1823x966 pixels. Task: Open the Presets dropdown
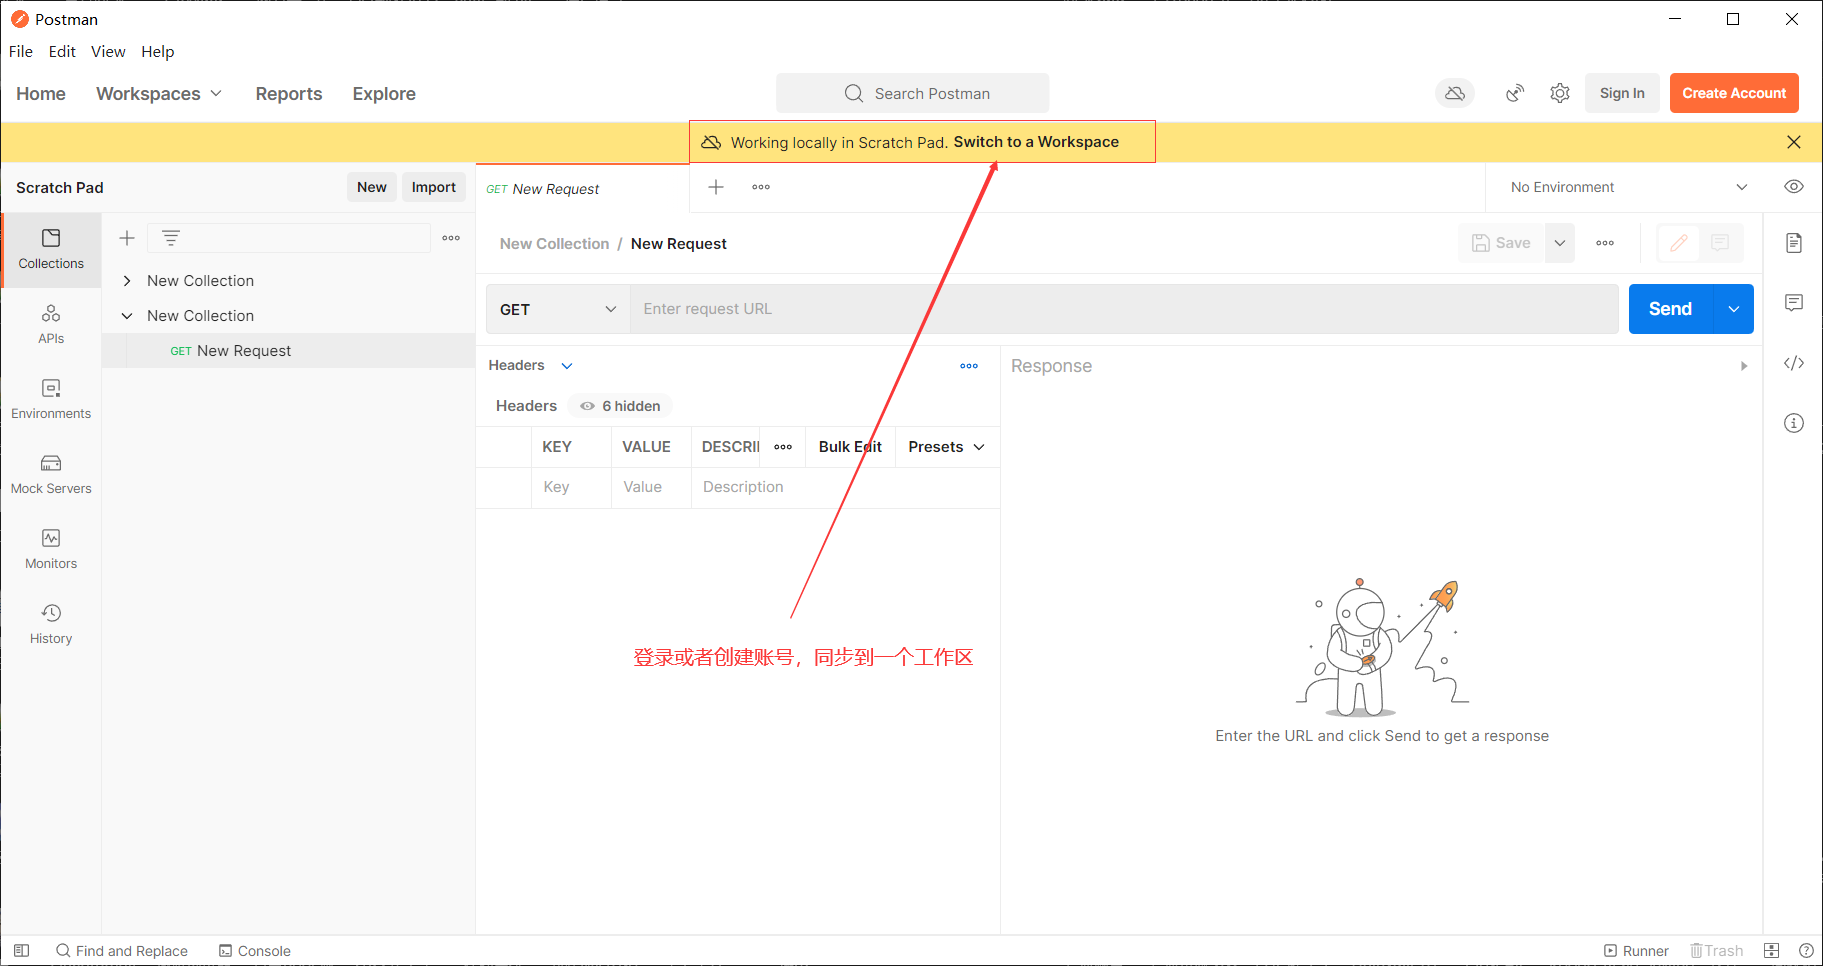point(946,447)
